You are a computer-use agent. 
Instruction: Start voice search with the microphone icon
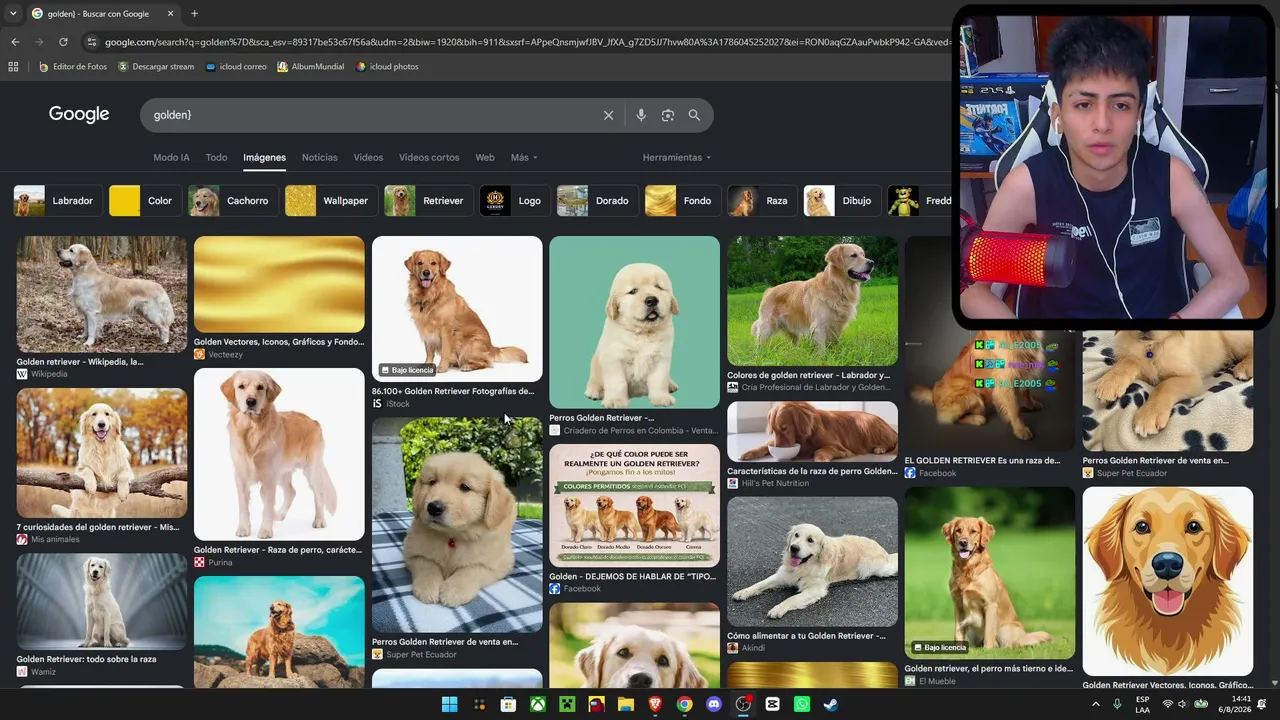[641, 115]
